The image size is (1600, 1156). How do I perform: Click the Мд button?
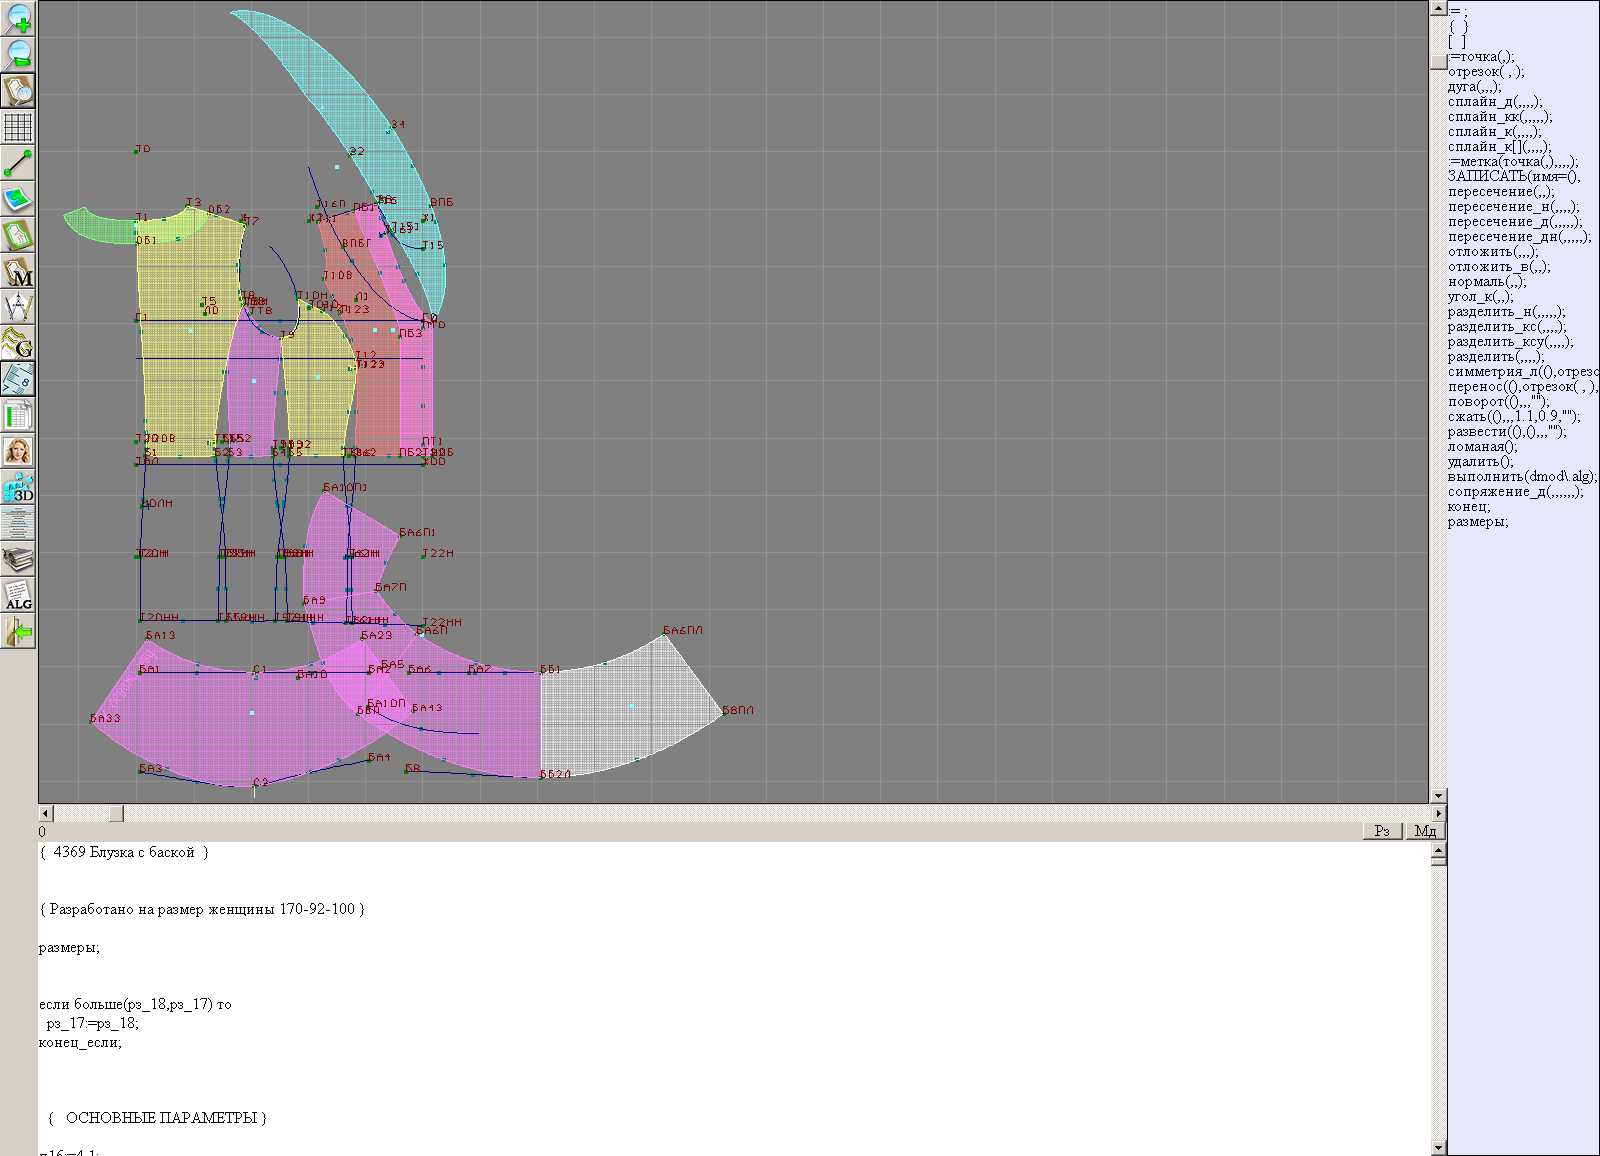[x=1425, y=831]
